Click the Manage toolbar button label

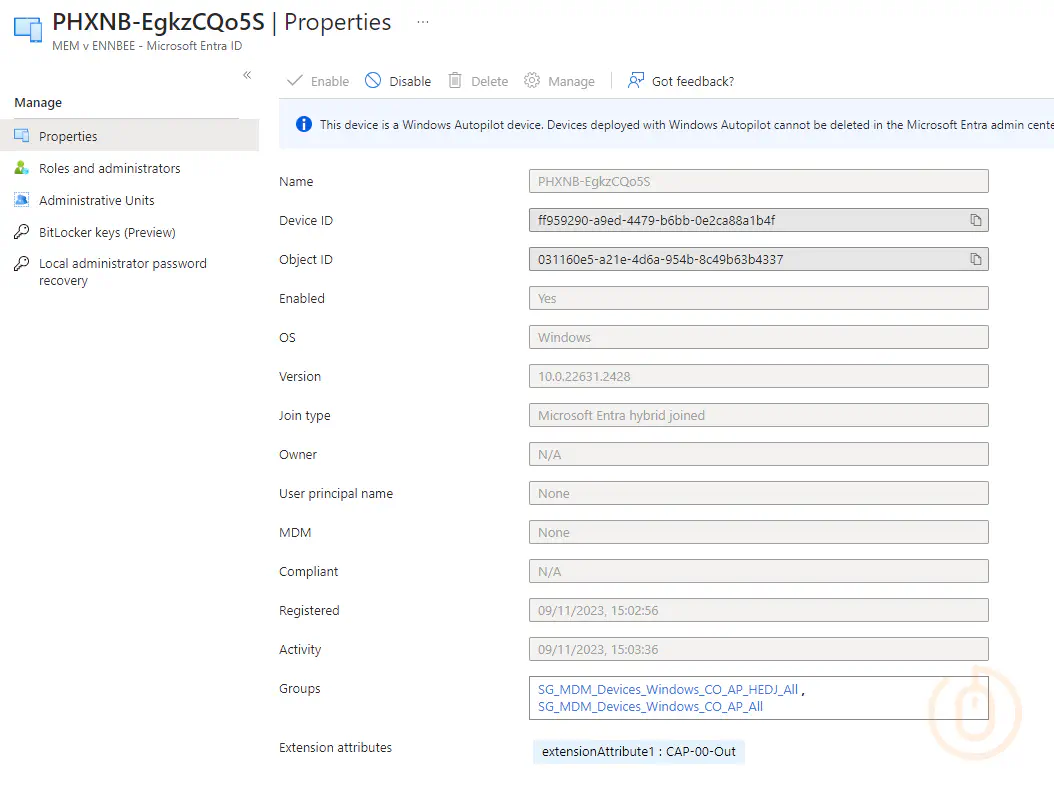[x=571, y=81]
